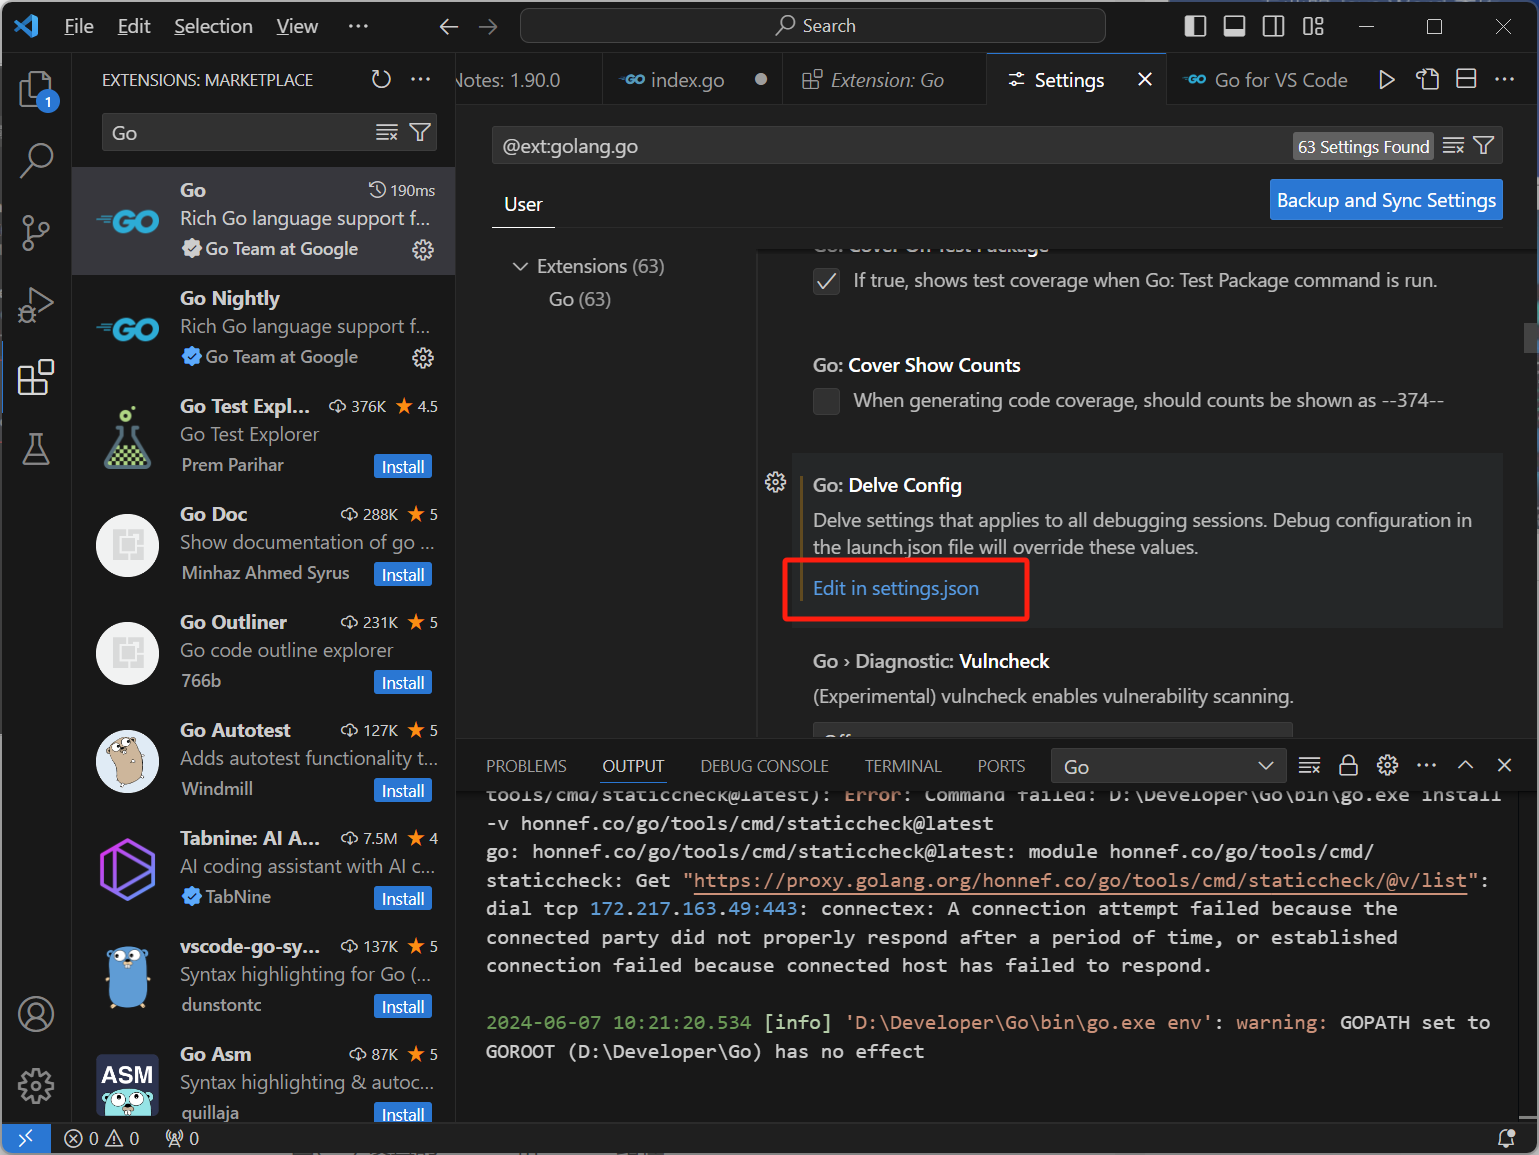Image resolution: width=1539 pixels, height=1155 pixels.
Task: Clear the output panel
Action: 1309,766
